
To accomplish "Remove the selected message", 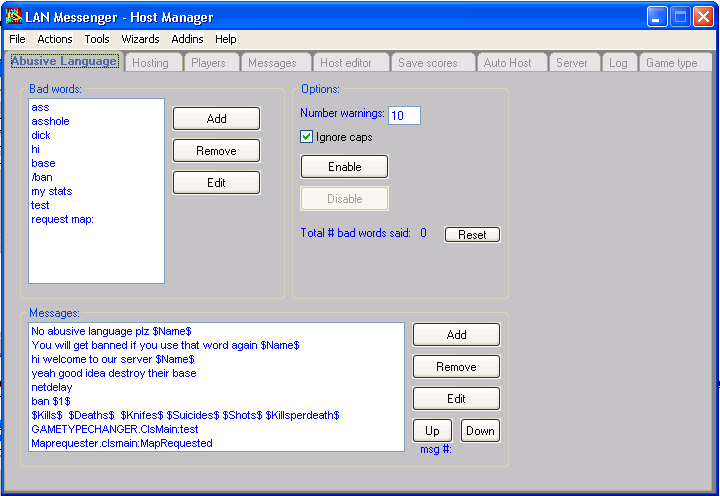I will [456, 367].
